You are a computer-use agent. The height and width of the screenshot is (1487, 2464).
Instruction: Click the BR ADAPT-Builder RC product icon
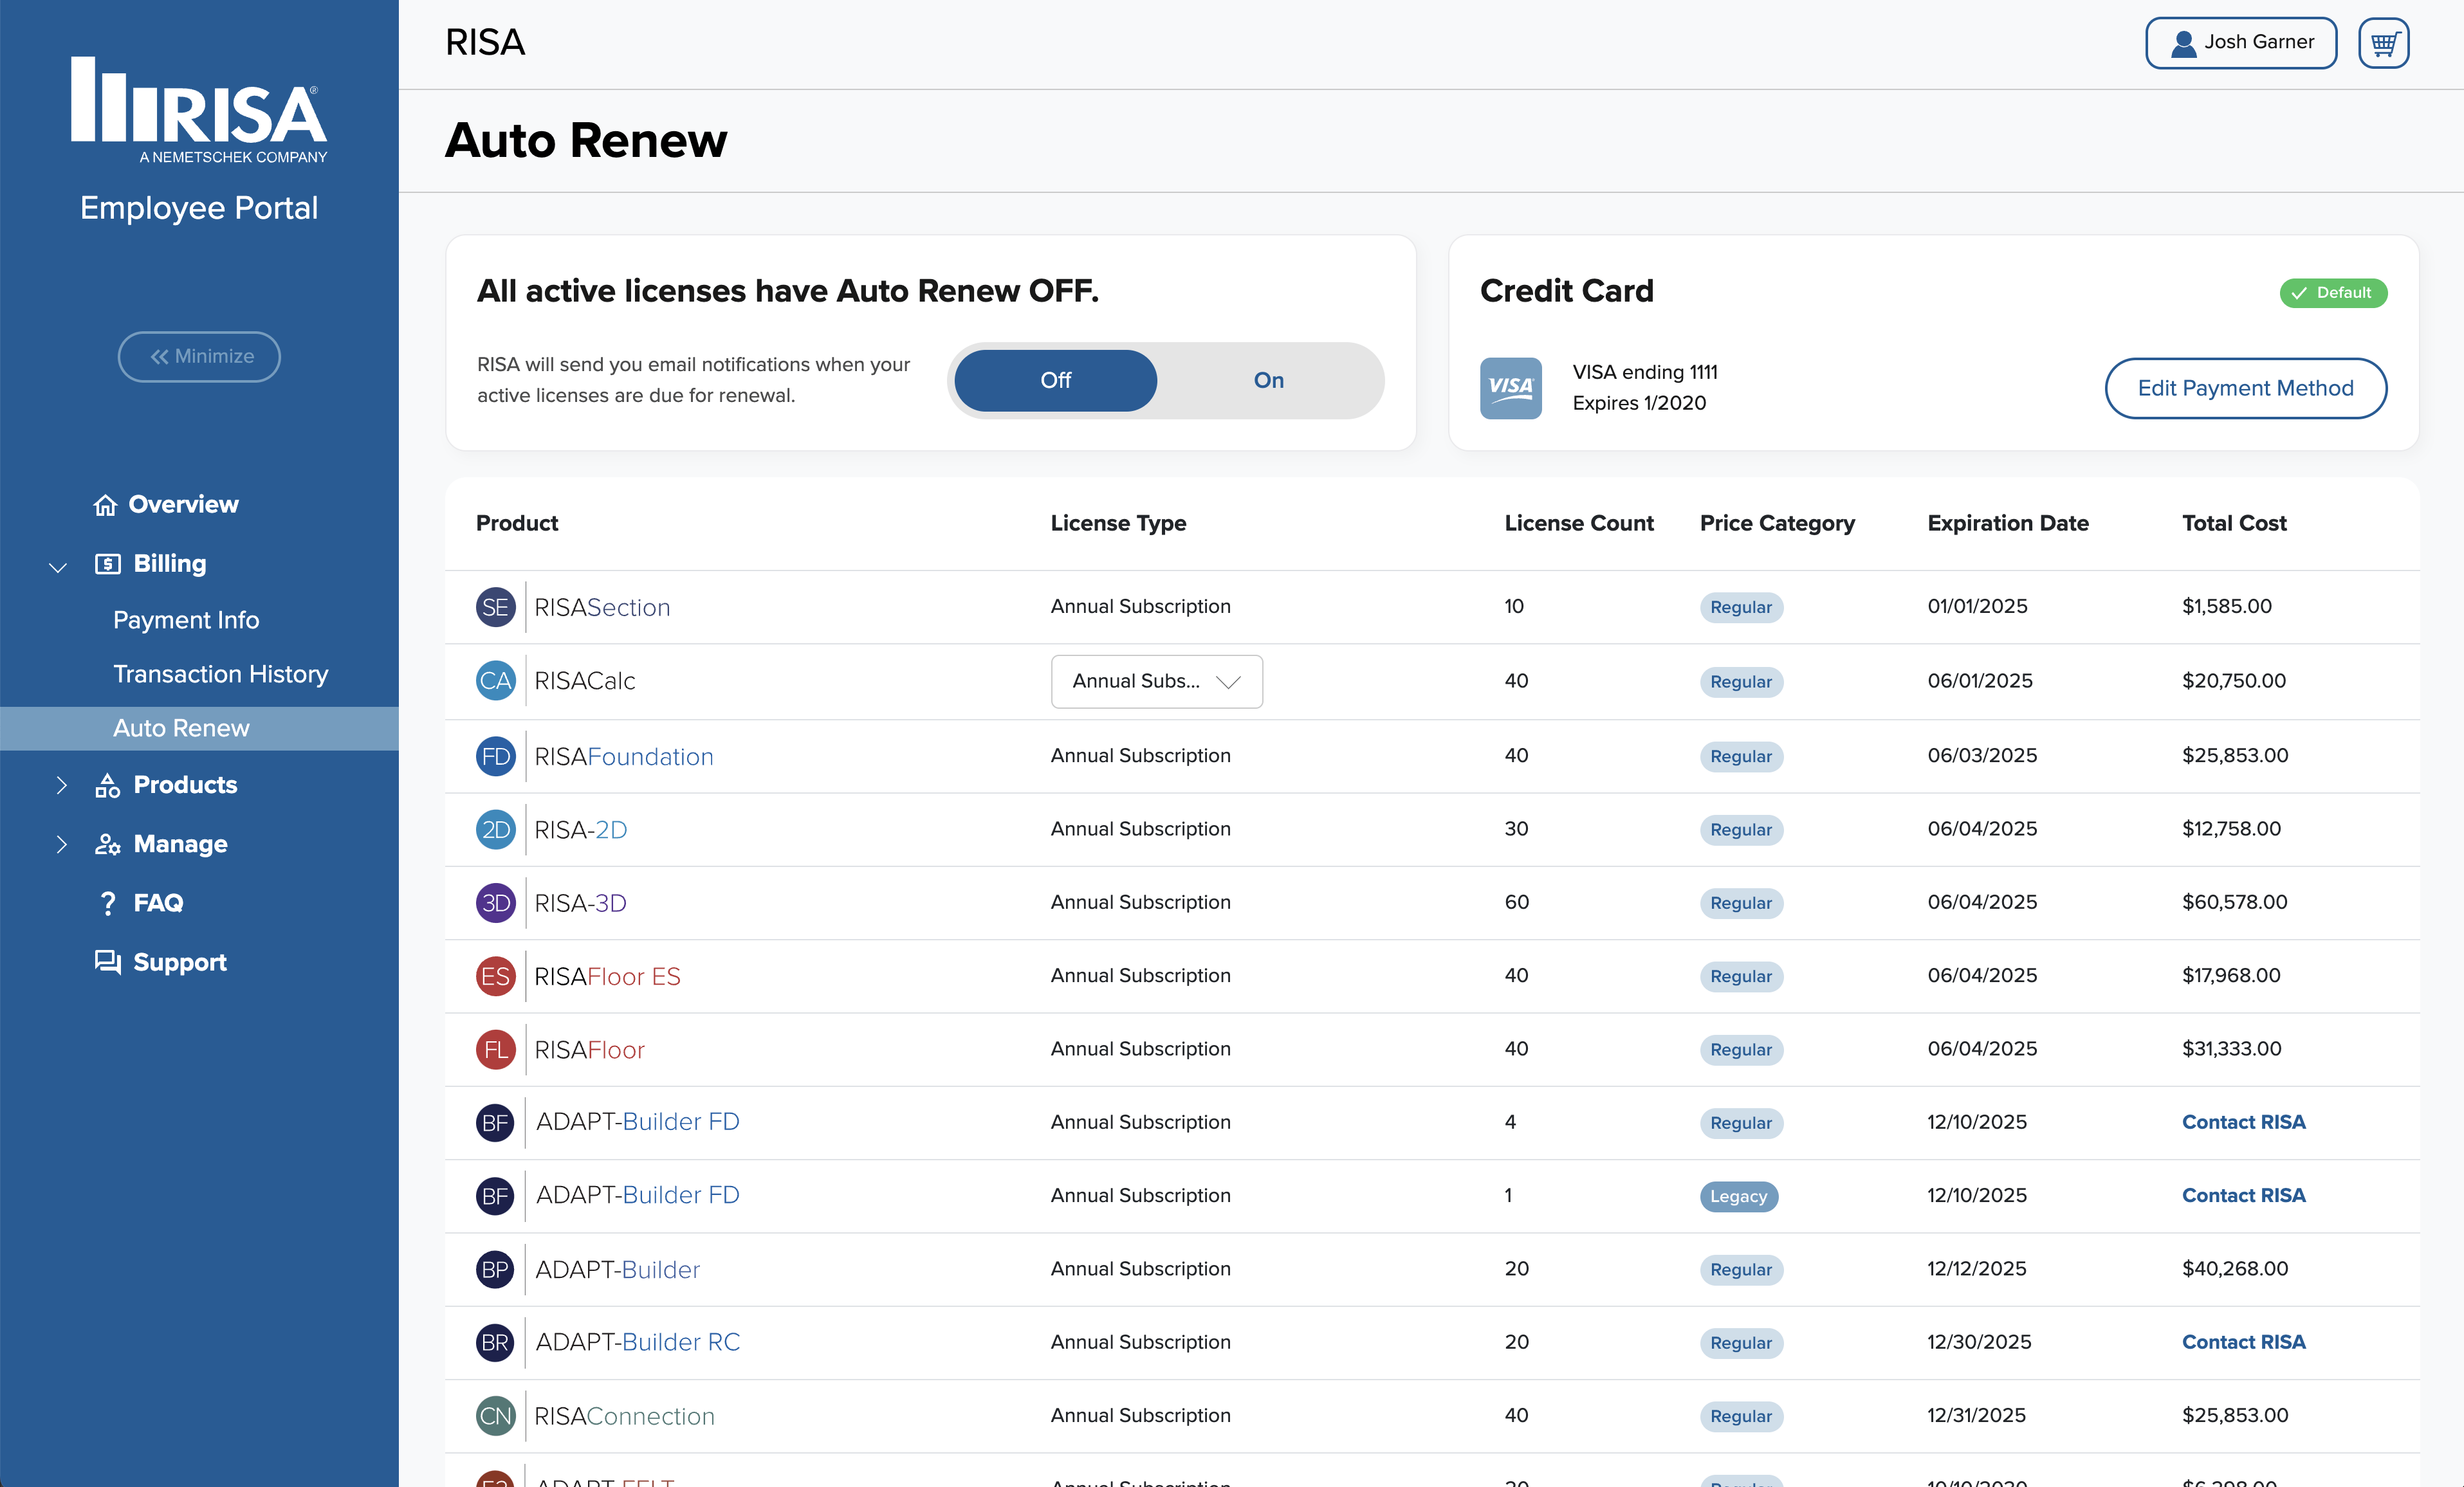coord(495,1342)
